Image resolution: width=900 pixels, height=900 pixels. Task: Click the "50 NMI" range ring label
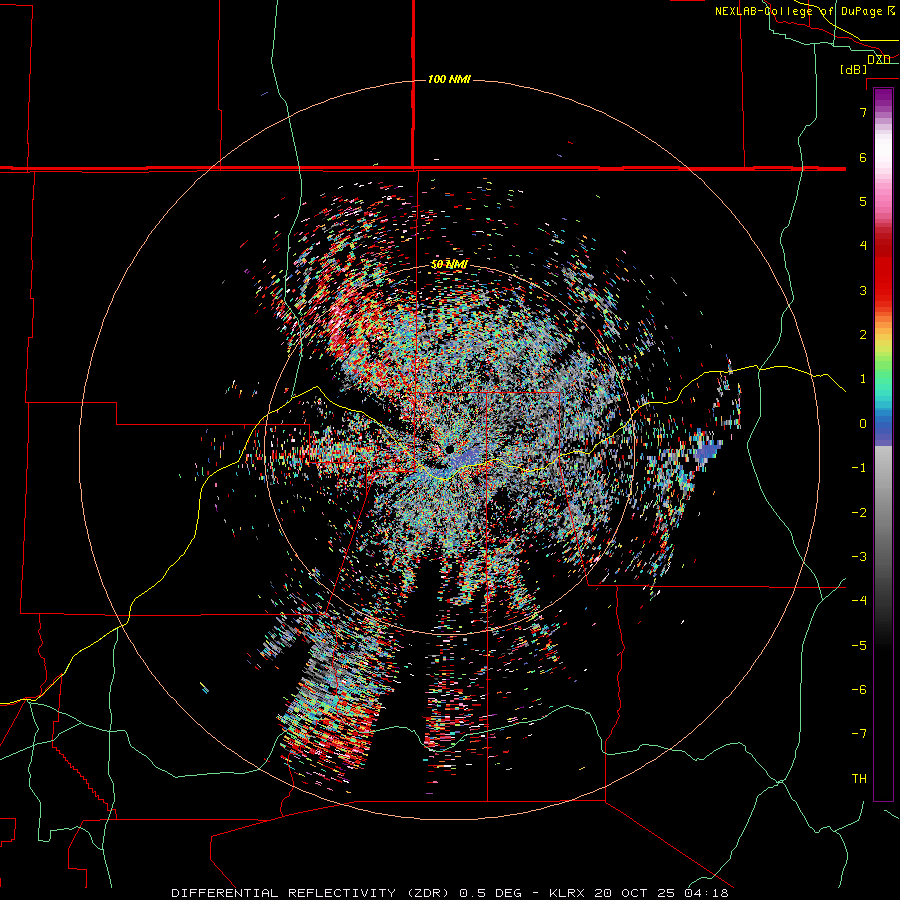click(449, 265)
